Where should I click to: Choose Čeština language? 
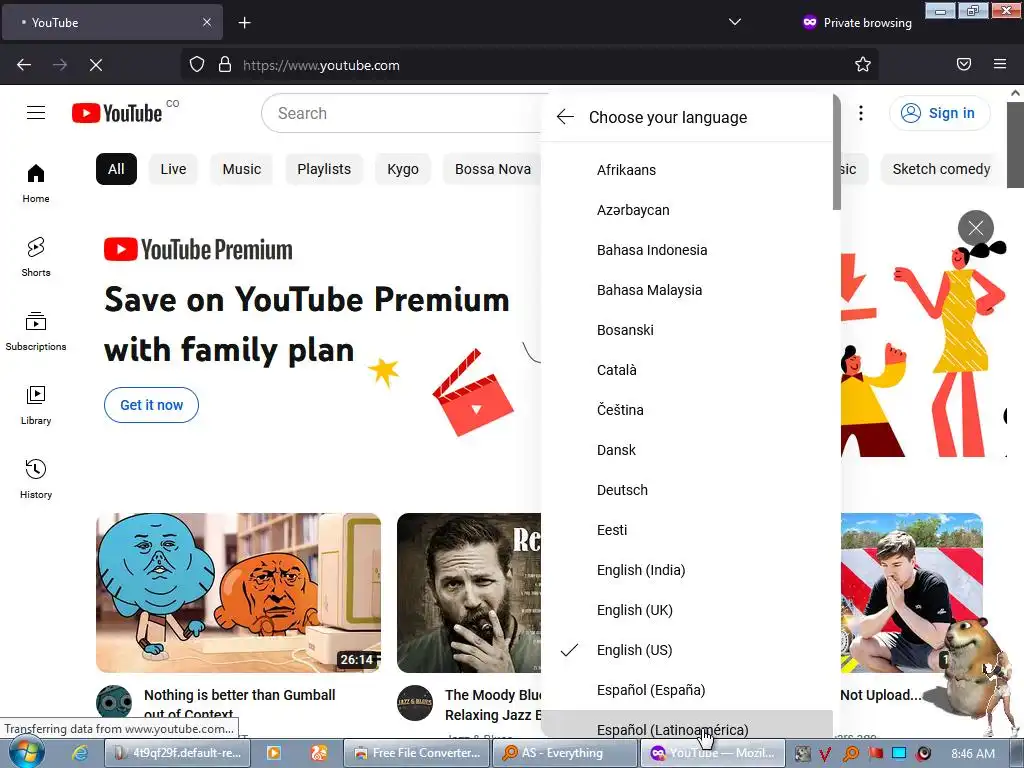tap(687, 410)
